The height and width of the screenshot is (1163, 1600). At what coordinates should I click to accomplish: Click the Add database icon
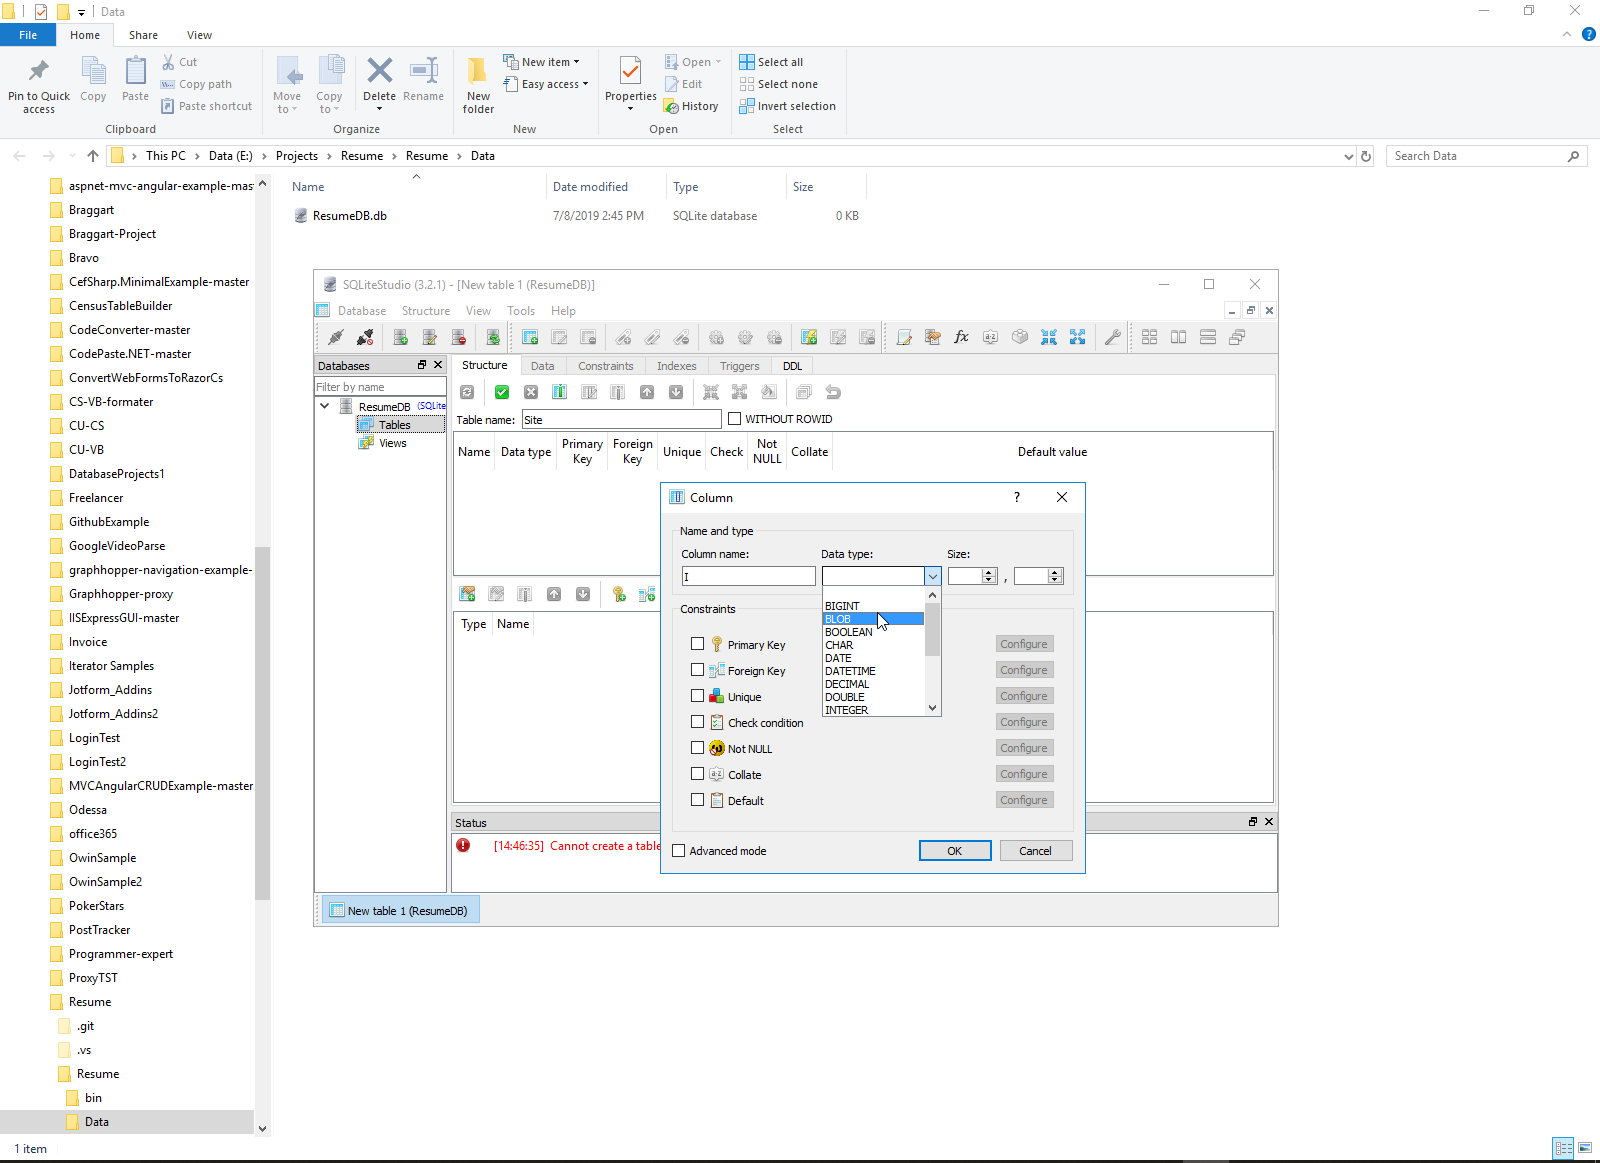point(400,338)
